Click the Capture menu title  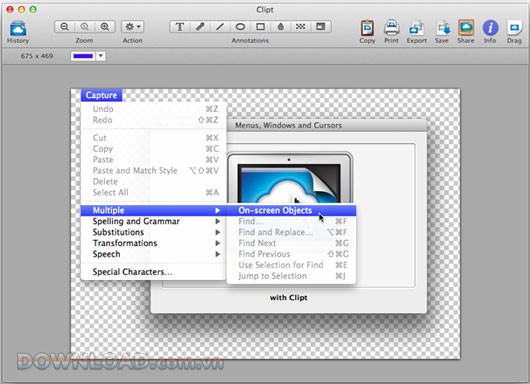click(101, 95)
